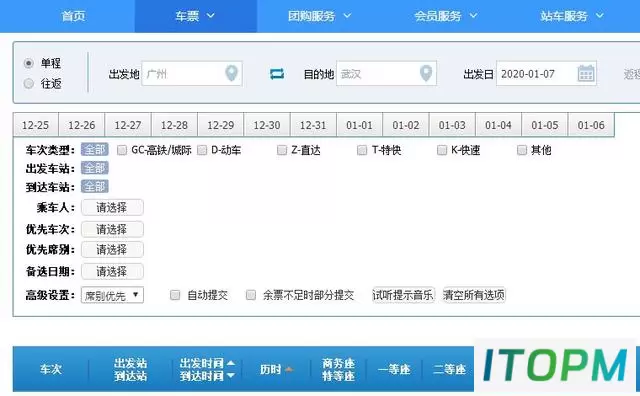
Task: Click the 目的地 input field with 武汉
Action: [x=386, y=73]
